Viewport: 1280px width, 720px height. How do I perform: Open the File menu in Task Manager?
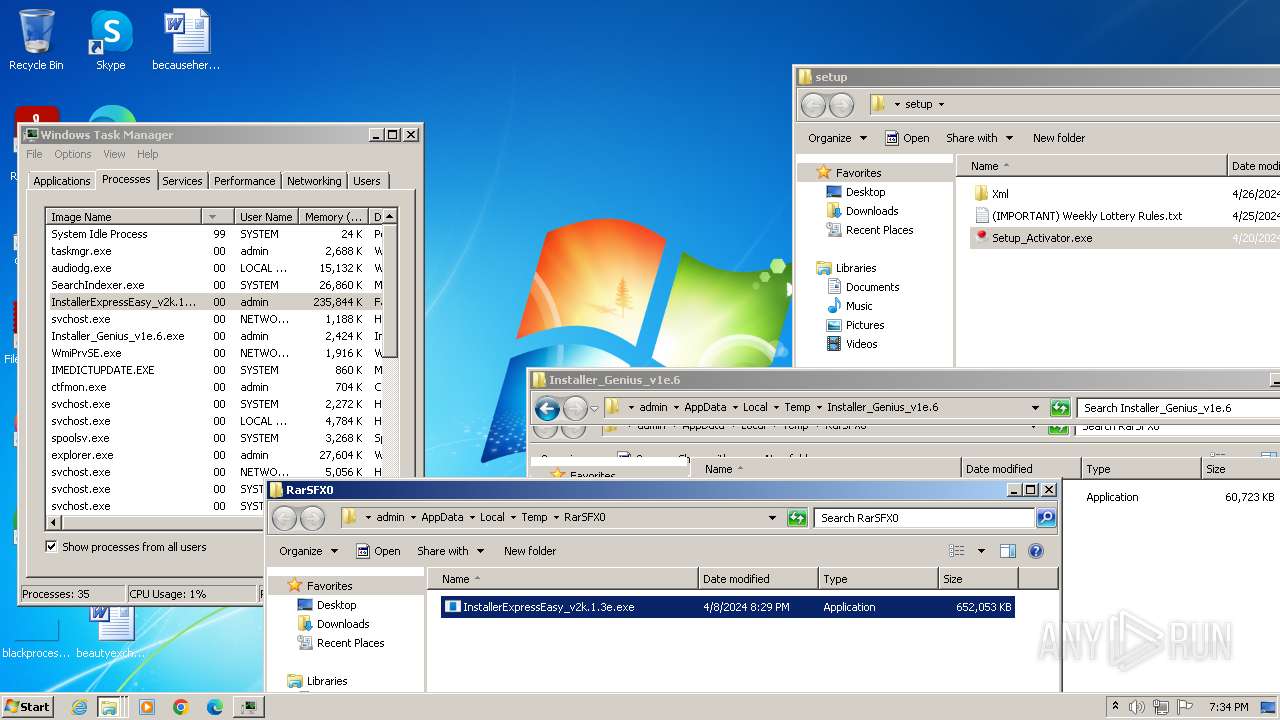coord(34,154)
